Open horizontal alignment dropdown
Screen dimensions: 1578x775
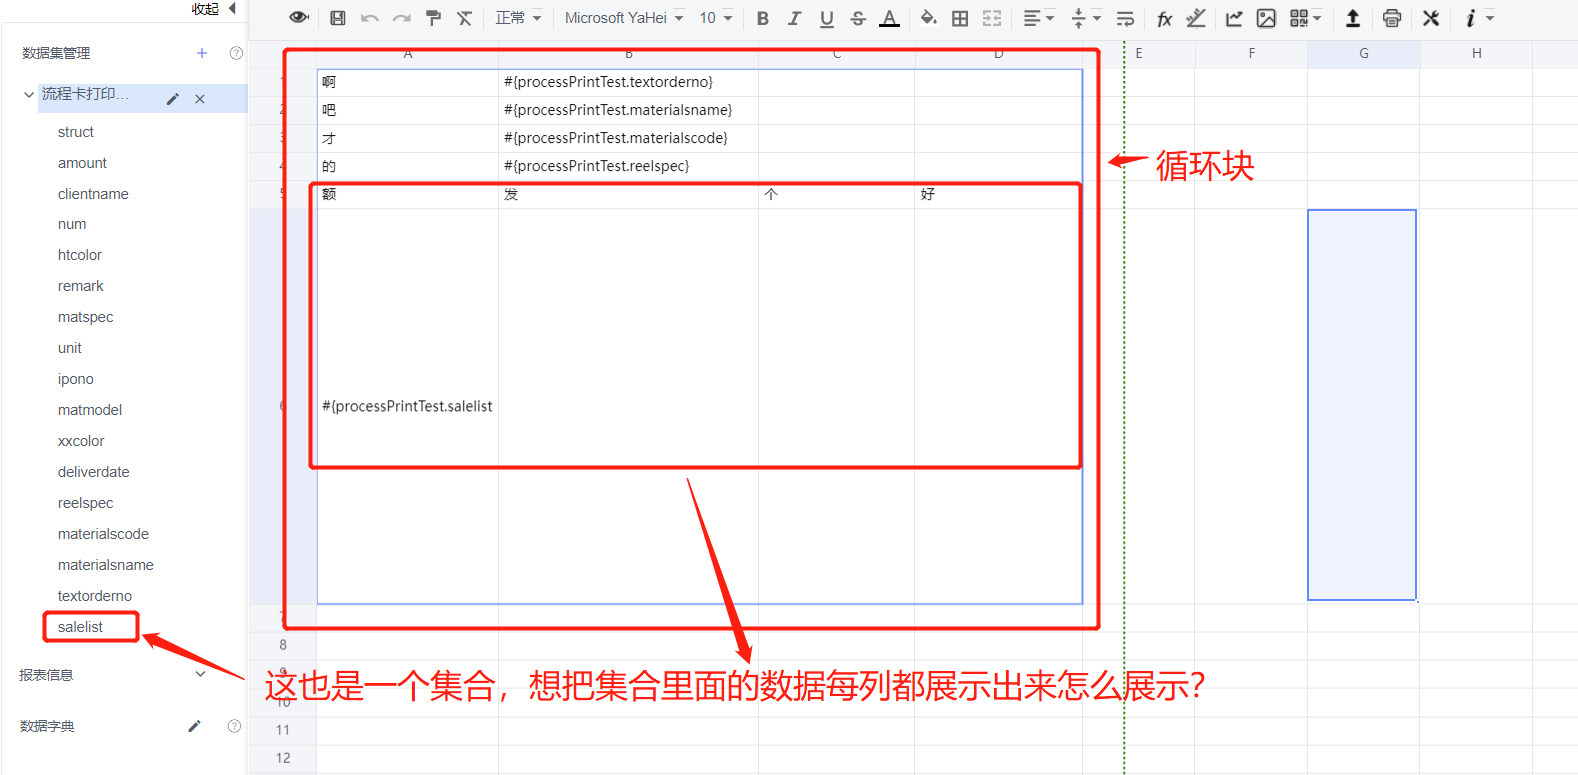1039,18
